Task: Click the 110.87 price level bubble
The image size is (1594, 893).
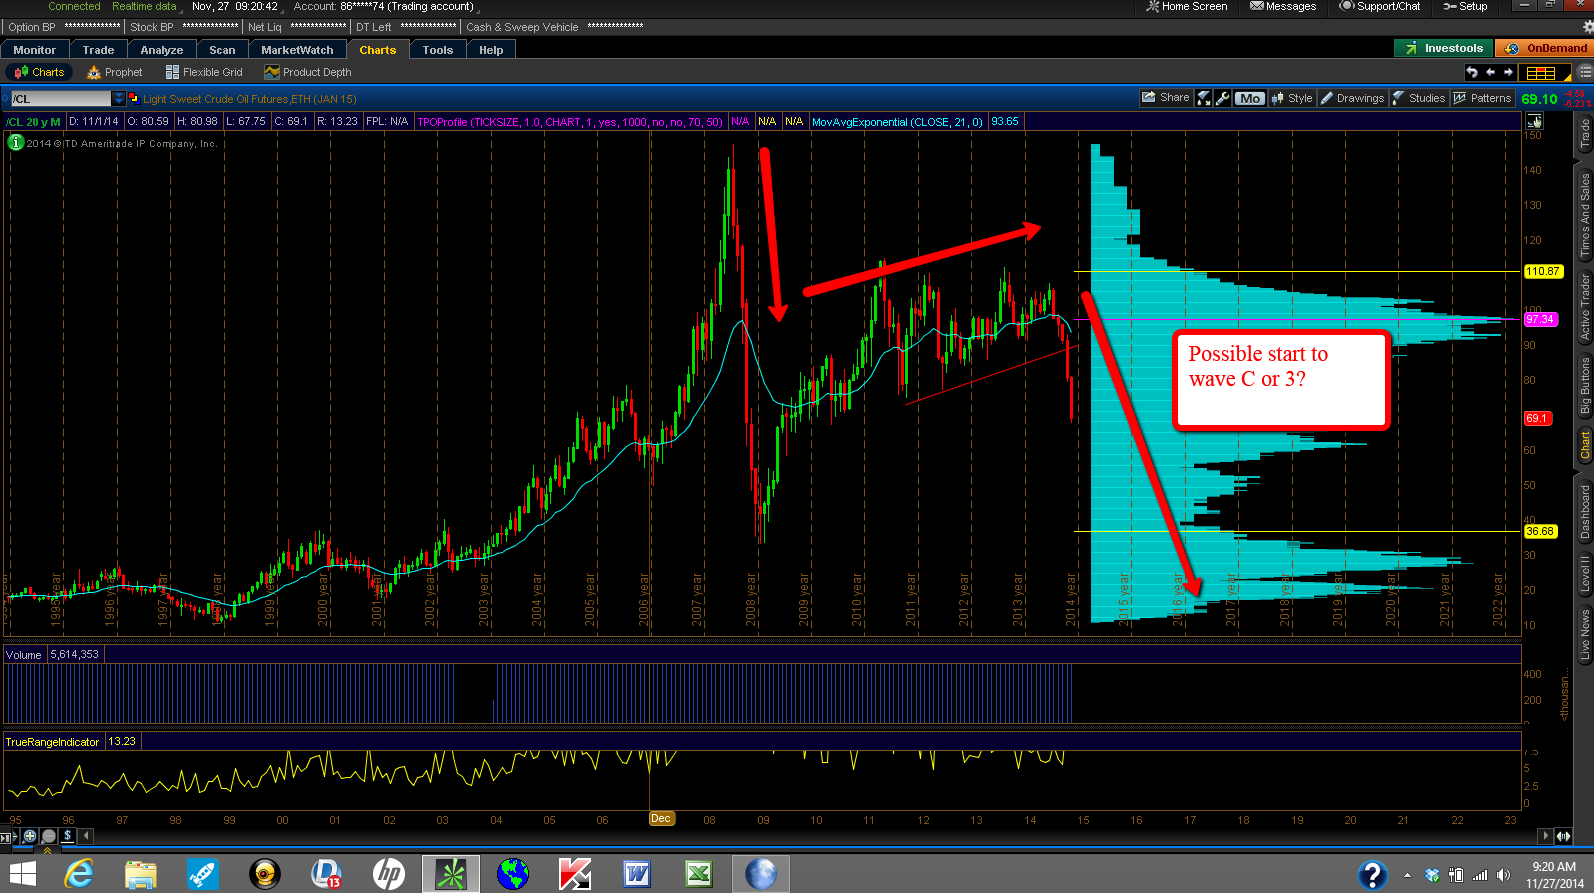Action: coord(1542,271)
